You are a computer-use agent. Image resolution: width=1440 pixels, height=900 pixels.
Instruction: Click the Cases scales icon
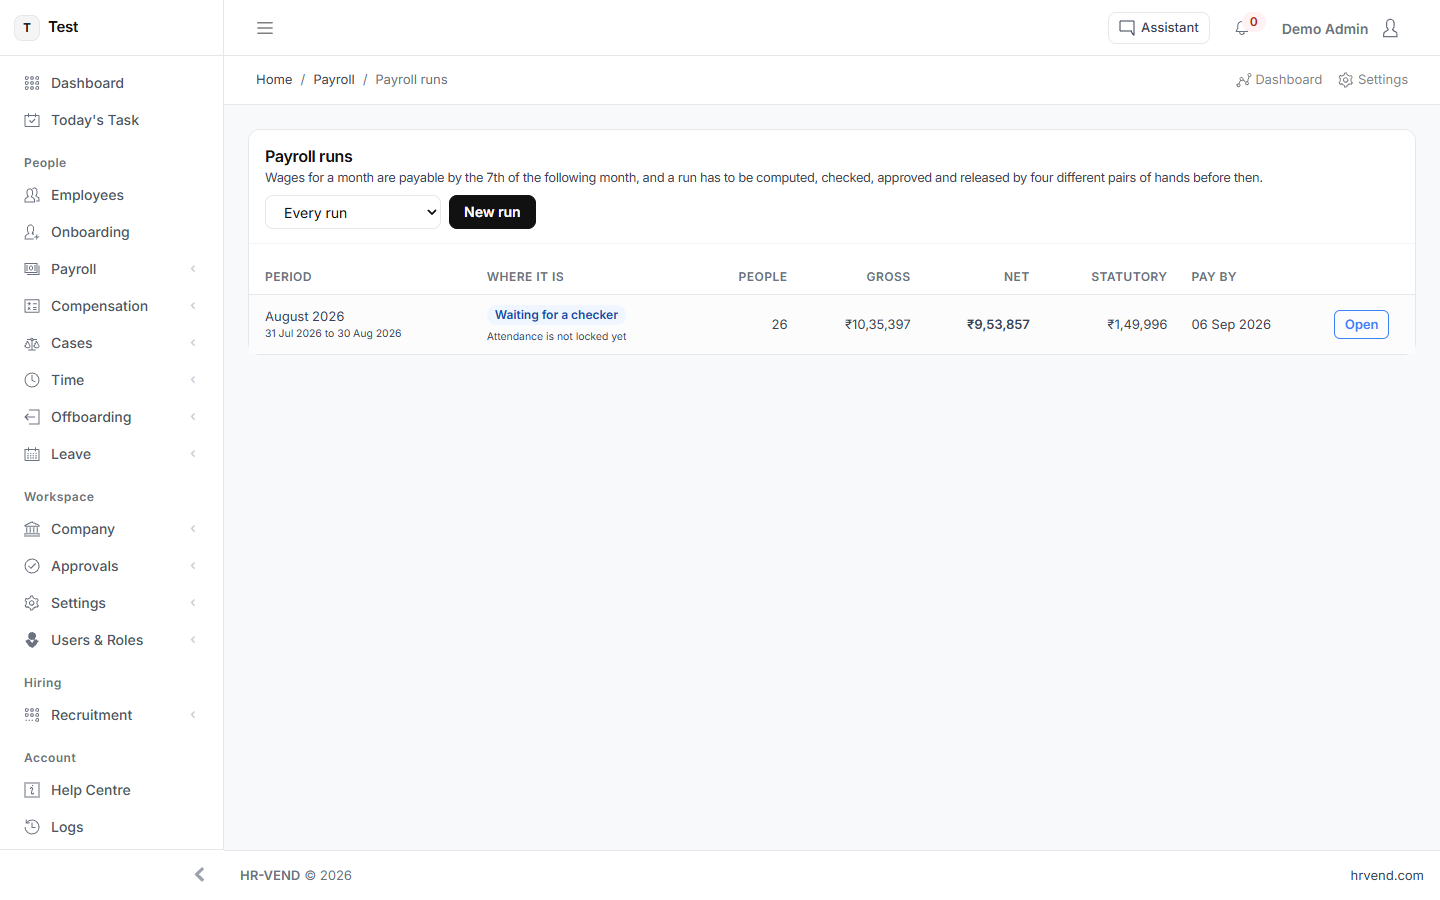pyautogui.click(x=32, y=343)
